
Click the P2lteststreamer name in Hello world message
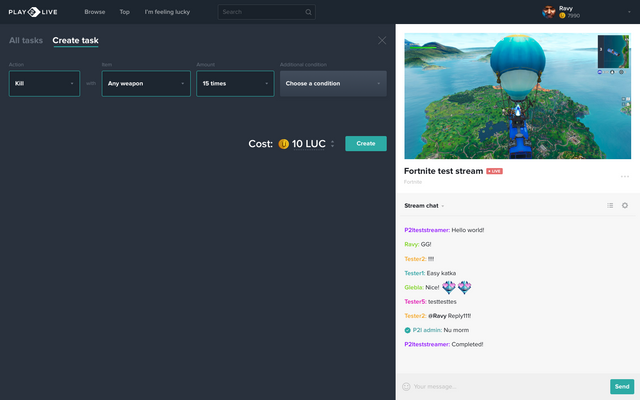(x=427, y=230)
